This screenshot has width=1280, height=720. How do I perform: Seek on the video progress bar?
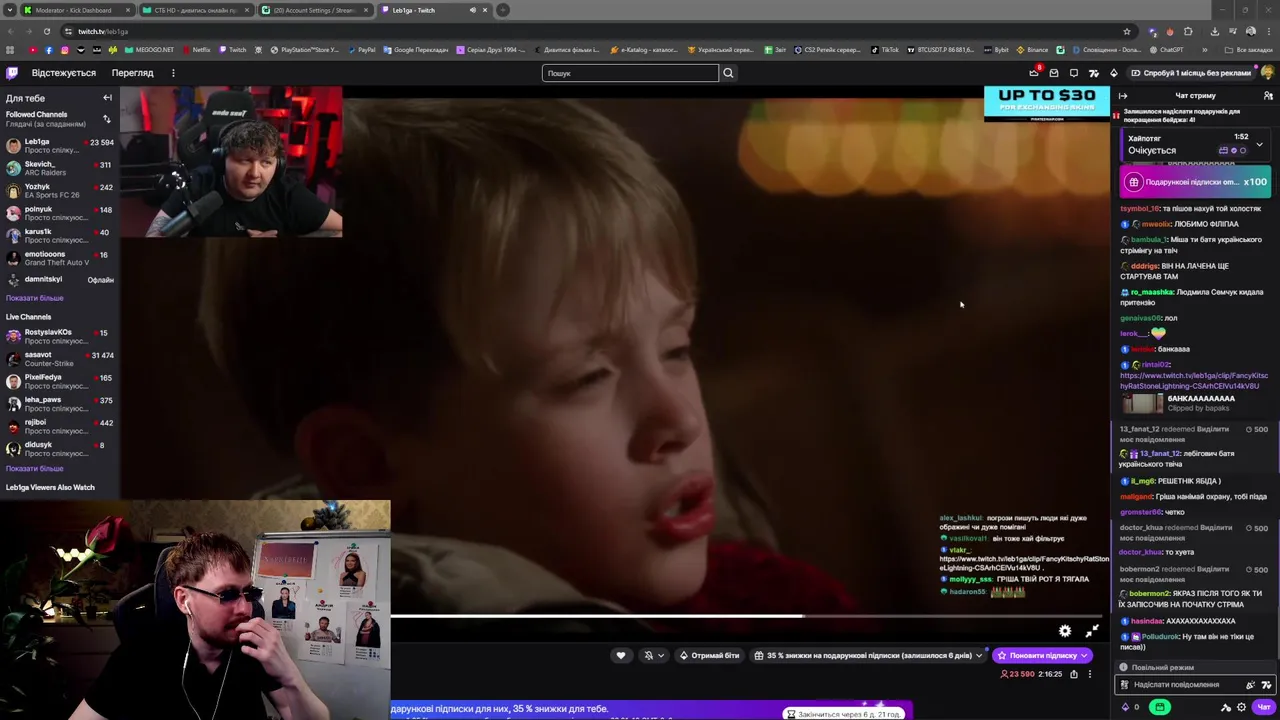click(x=745, y=616)
